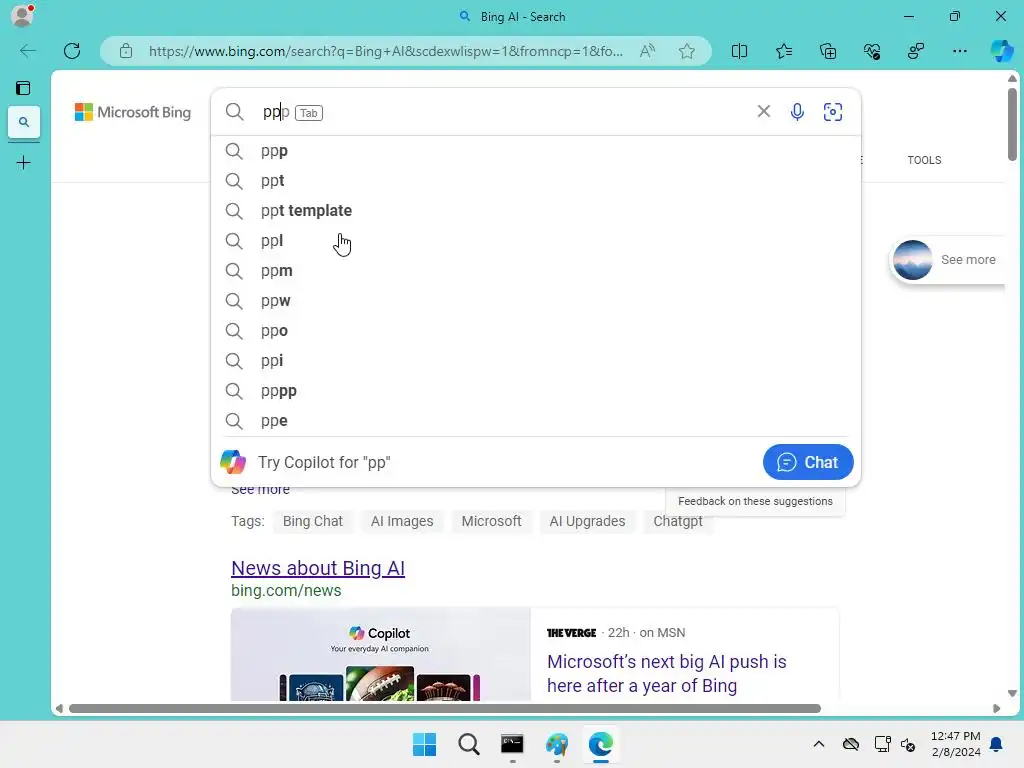The image size is (1024, 768).
Task: Open Copilot sidebar icon
Action: [1002, 51]
